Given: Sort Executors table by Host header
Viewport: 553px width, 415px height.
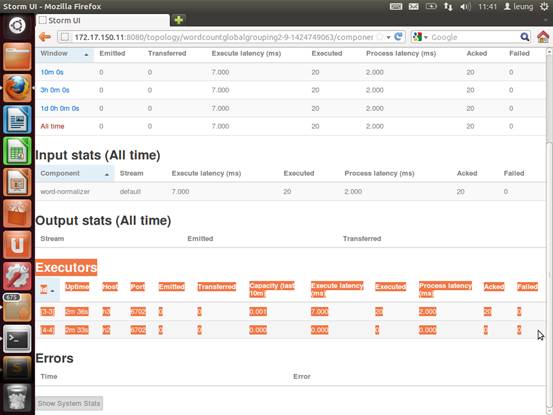Looking at the screenshot, I should click(110, 287).
